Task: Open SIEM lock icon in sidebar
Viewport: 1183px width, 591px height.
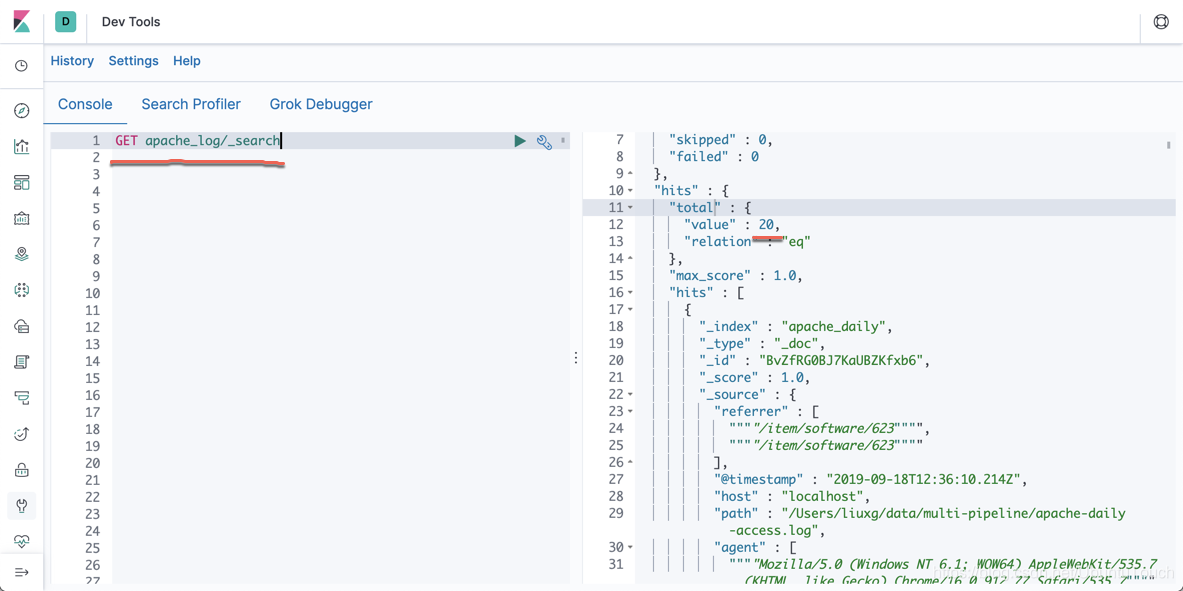Action: coord(22,469)
